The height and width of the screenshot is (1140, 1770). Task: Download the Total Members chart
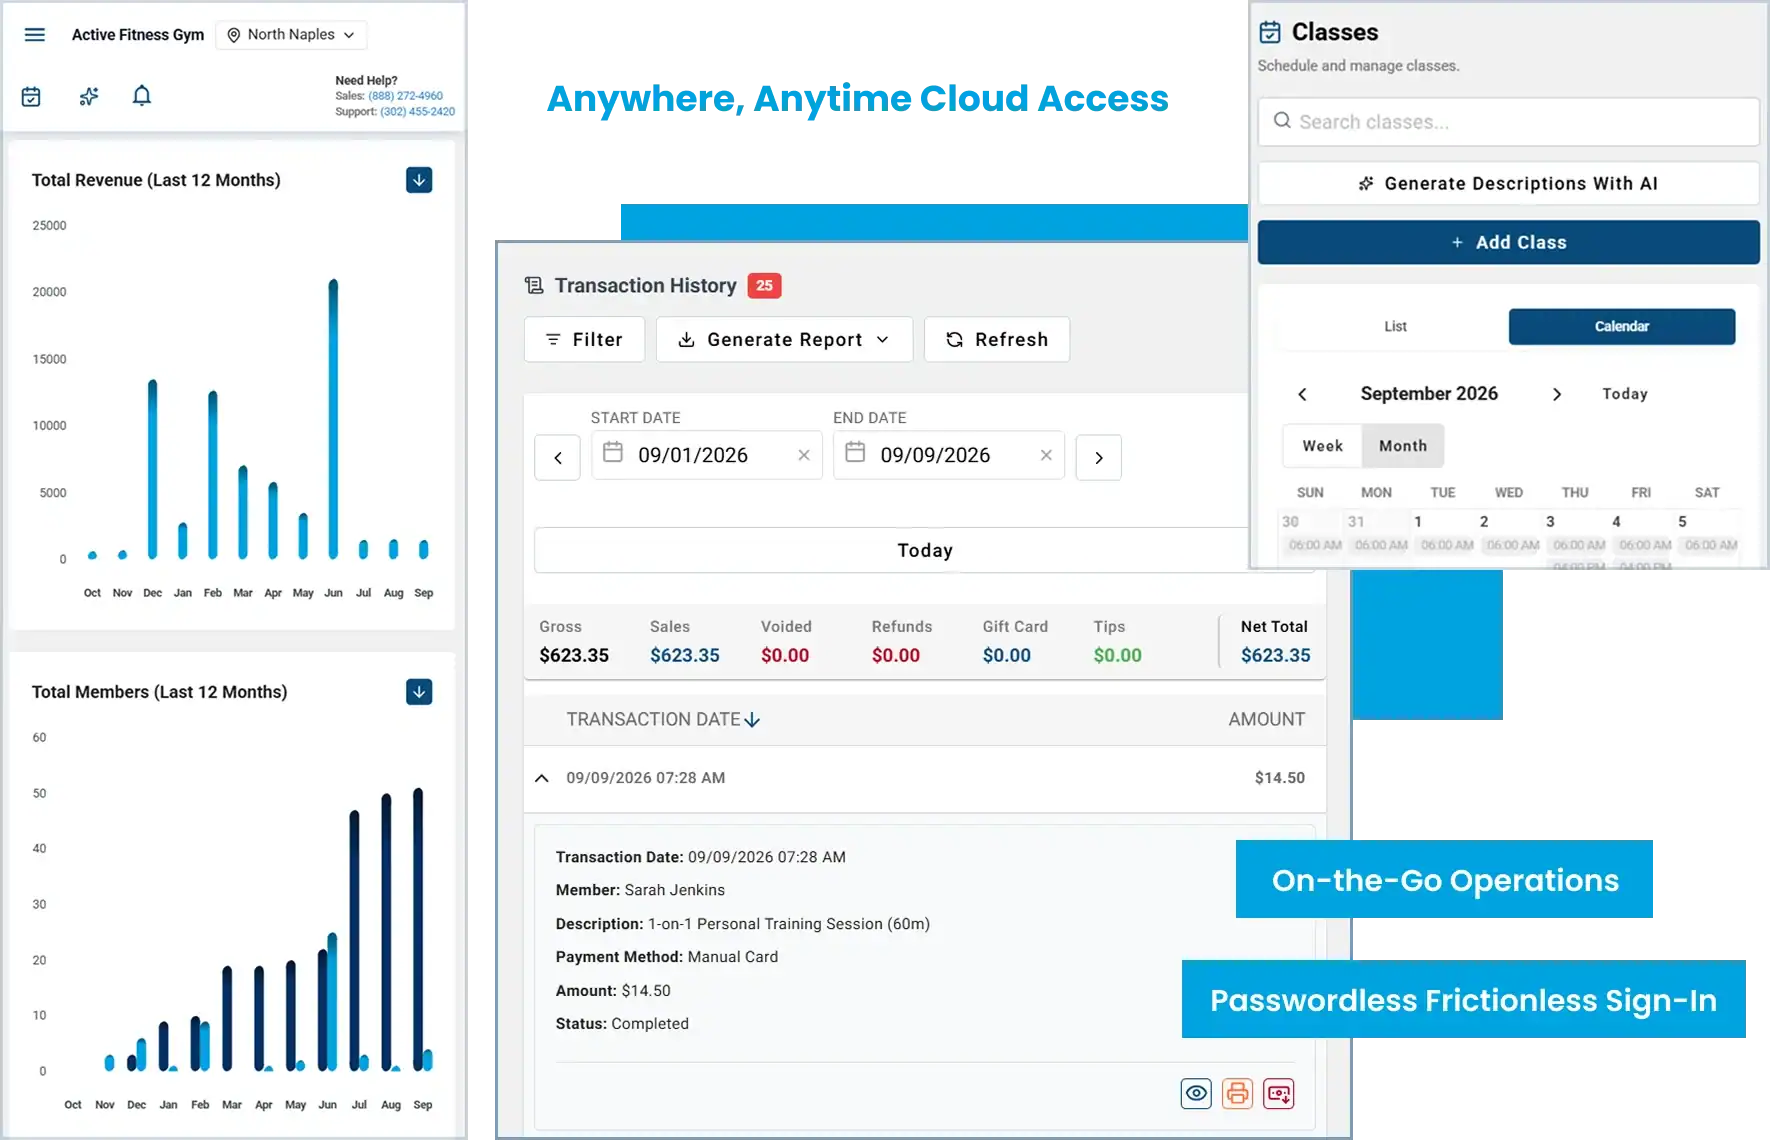419,692
